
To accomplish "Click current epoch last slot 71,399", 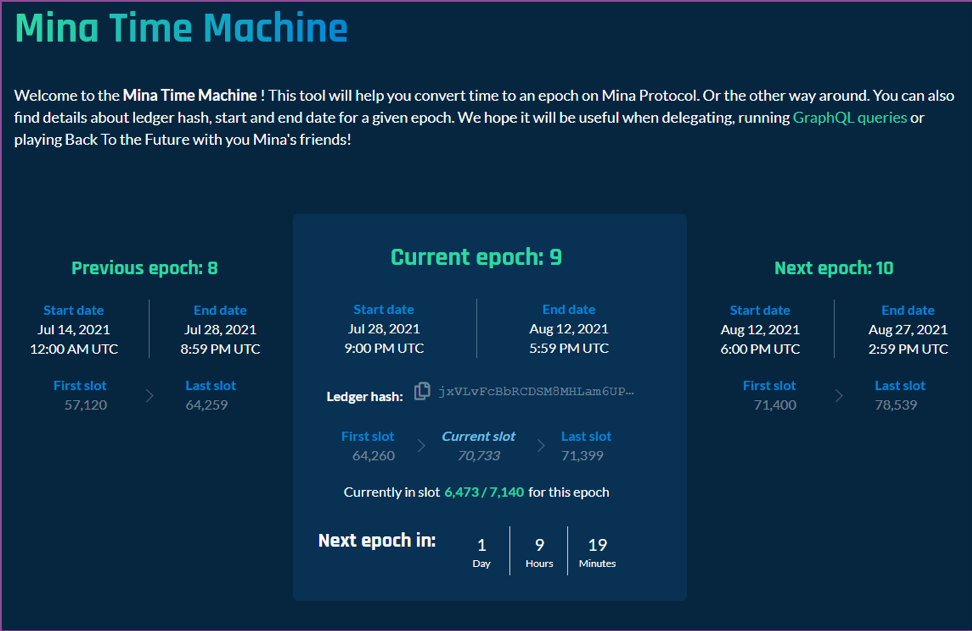I will click(582, 456).
